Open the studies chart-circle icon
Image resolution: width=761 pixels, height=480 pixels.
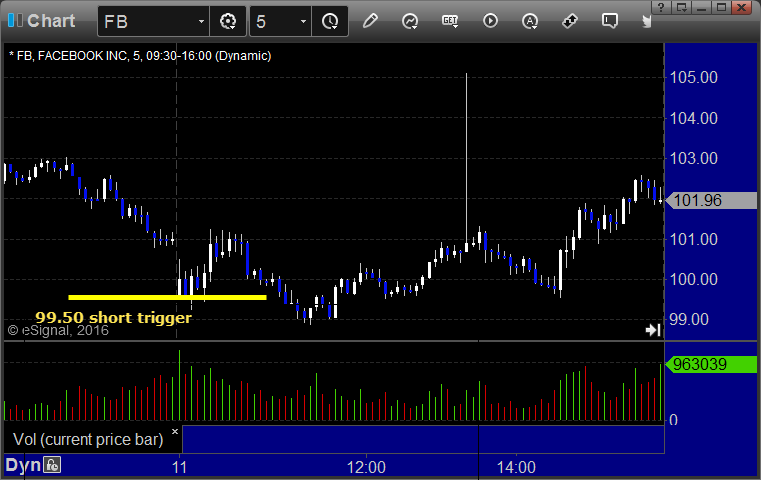point(410,21)
